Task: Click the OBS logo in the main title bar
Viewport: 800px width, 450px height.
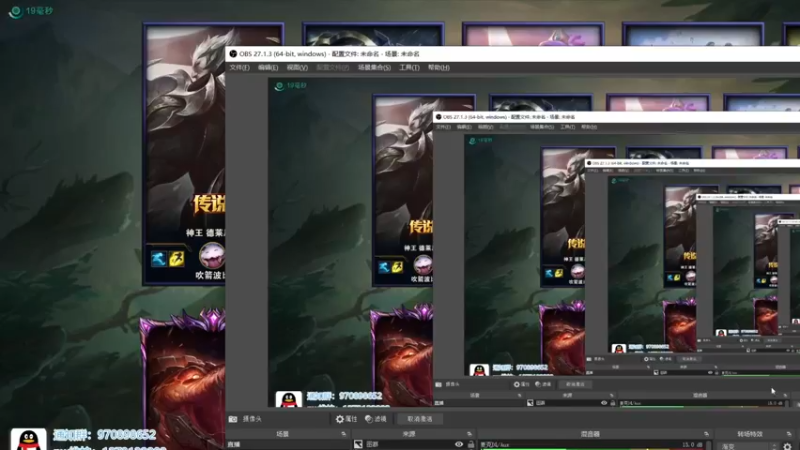Action: coord(233,54)
